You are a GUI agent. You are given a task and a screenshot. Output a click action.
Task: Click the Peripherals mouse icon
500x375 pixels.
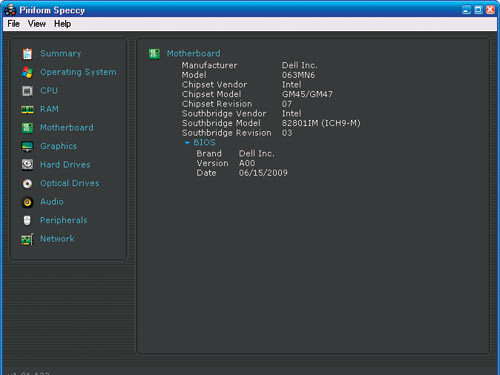click(x=27, y=220)
